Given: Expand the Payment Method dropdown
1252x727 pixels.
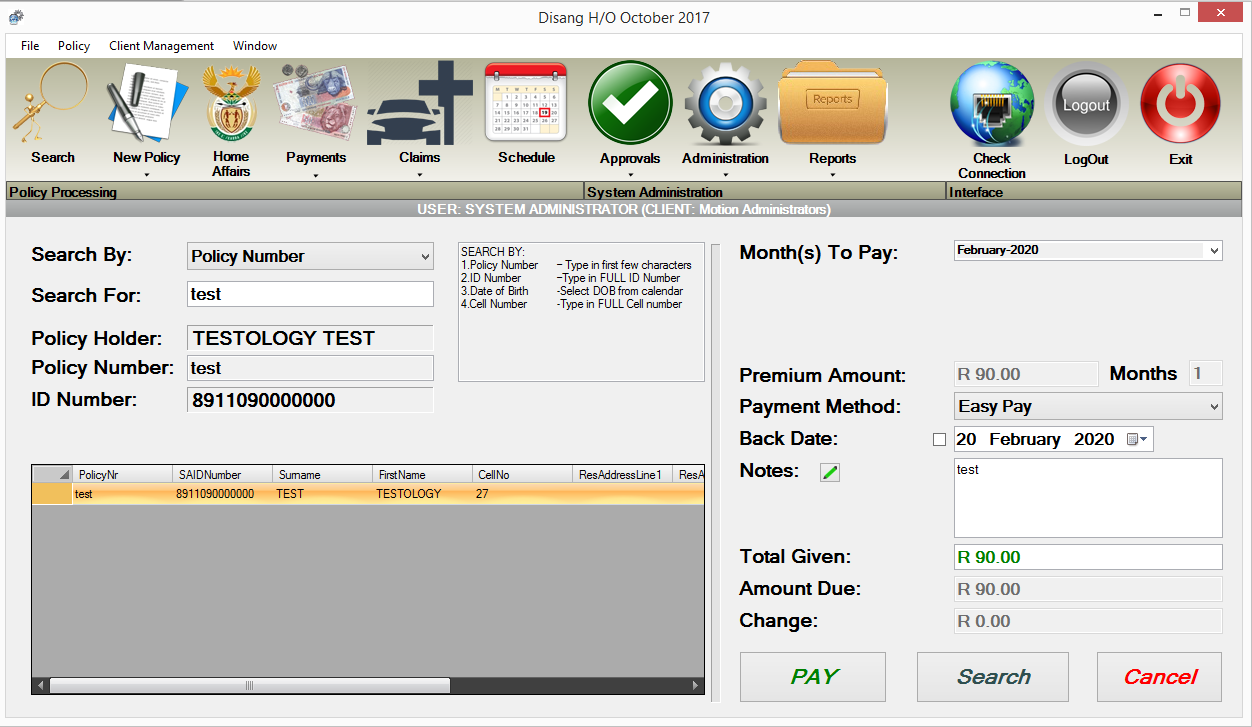Looking at the screenshot, I should point(1214,407).
